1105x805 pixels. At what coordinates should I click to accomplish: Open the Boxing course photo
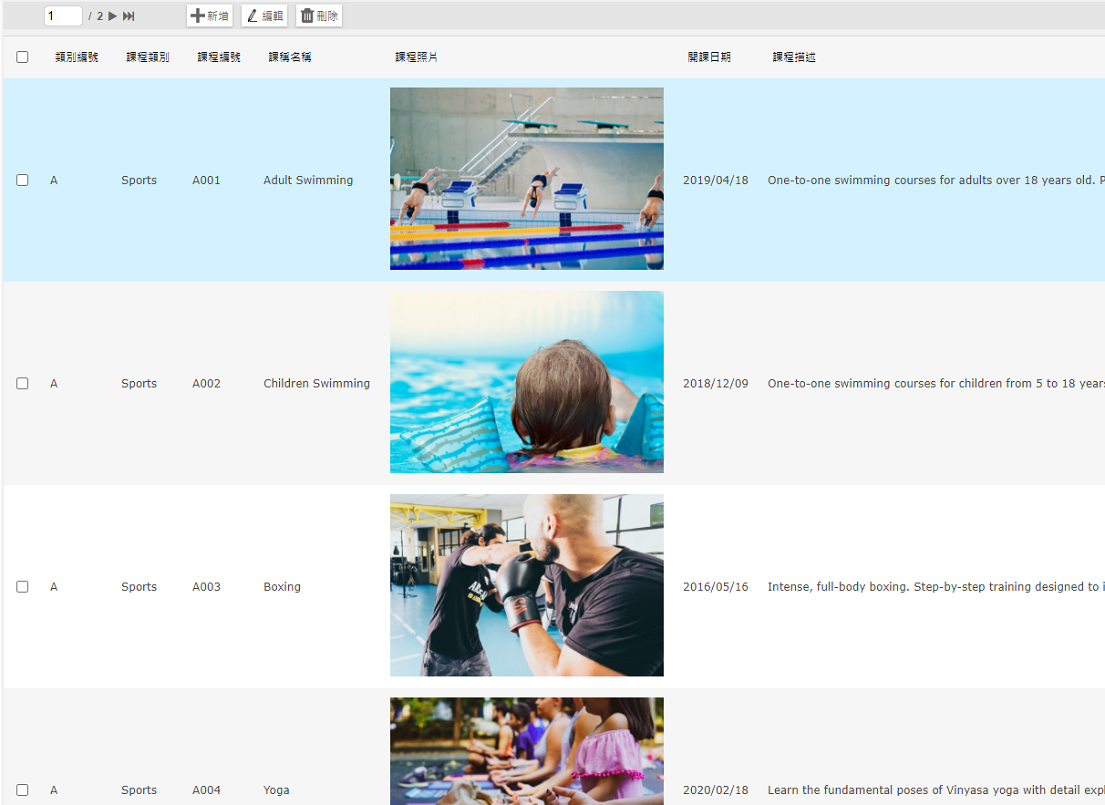526,585
